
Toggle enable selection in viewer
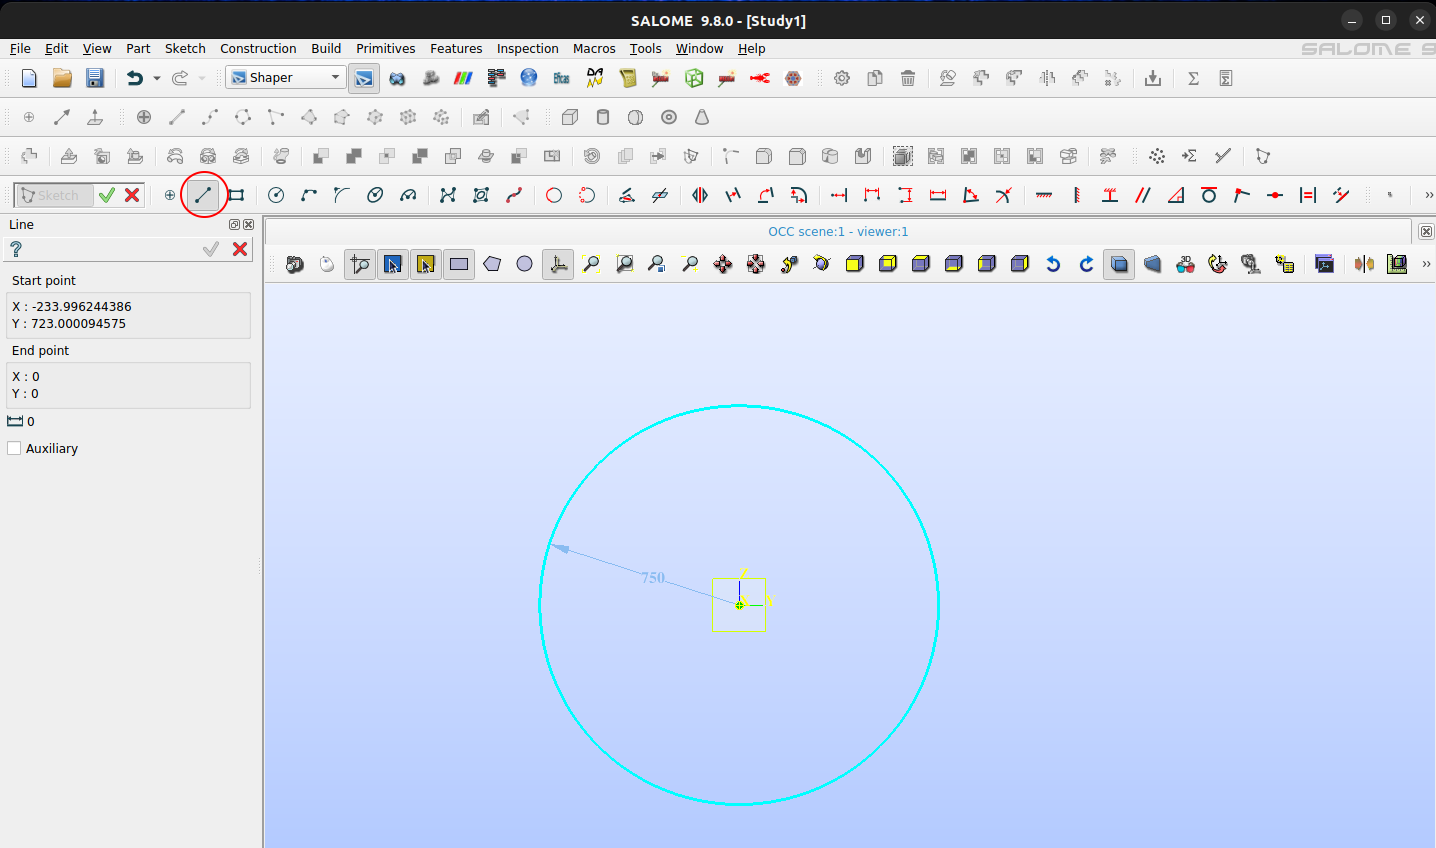(426, 264)
